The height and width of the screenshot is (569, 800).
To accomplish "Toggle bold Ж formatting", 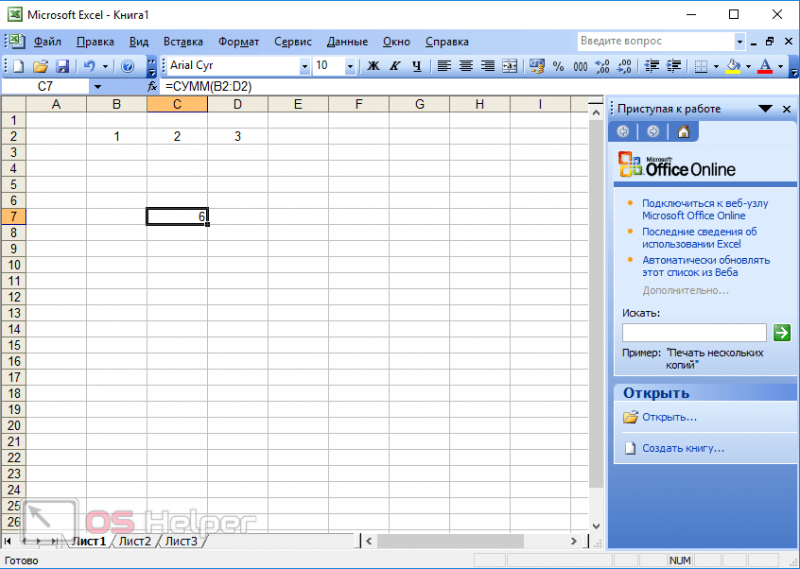I will coord(373,66).
